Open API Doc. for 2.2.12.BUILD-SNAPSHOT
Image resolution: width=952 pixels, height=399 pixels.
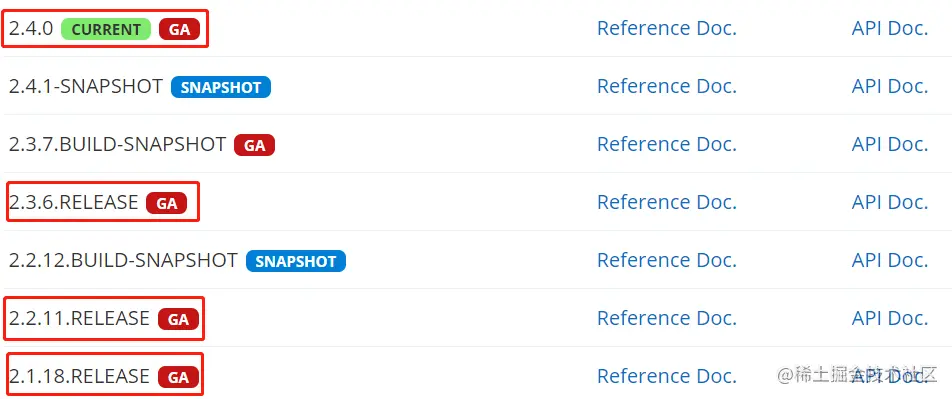tap(890, 260)
